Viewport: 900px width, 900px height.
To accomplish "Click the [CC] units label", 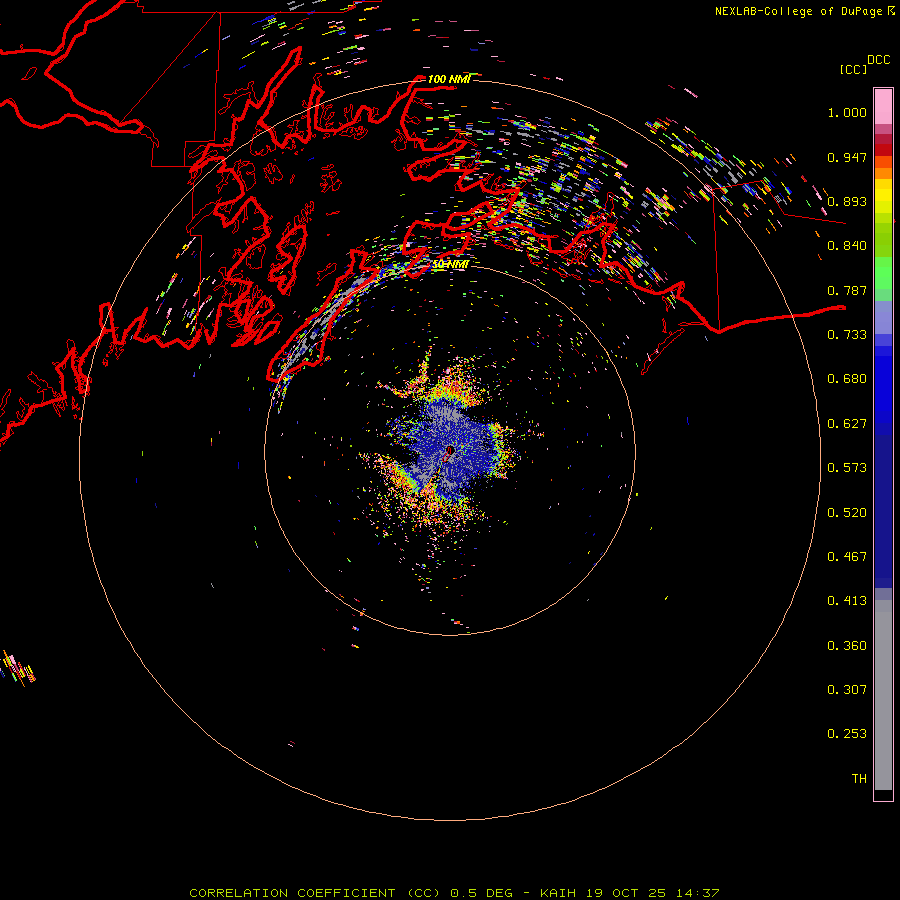I will point(853,69).
